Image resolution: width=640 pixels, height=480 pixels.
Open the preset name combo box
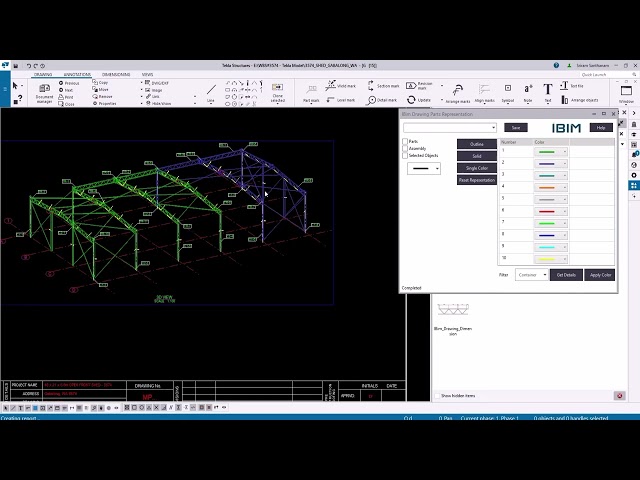[x=450, y=127]
